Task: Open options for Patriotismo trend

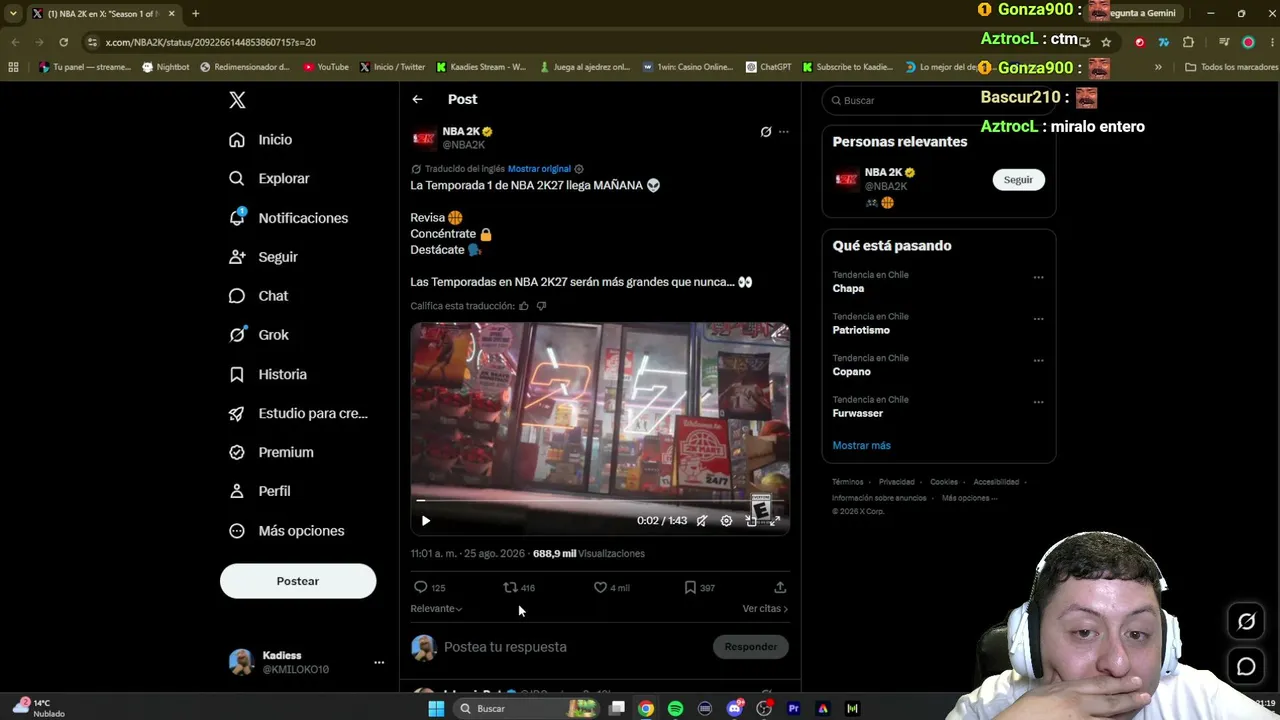Action: click(x=1038, y=320)
